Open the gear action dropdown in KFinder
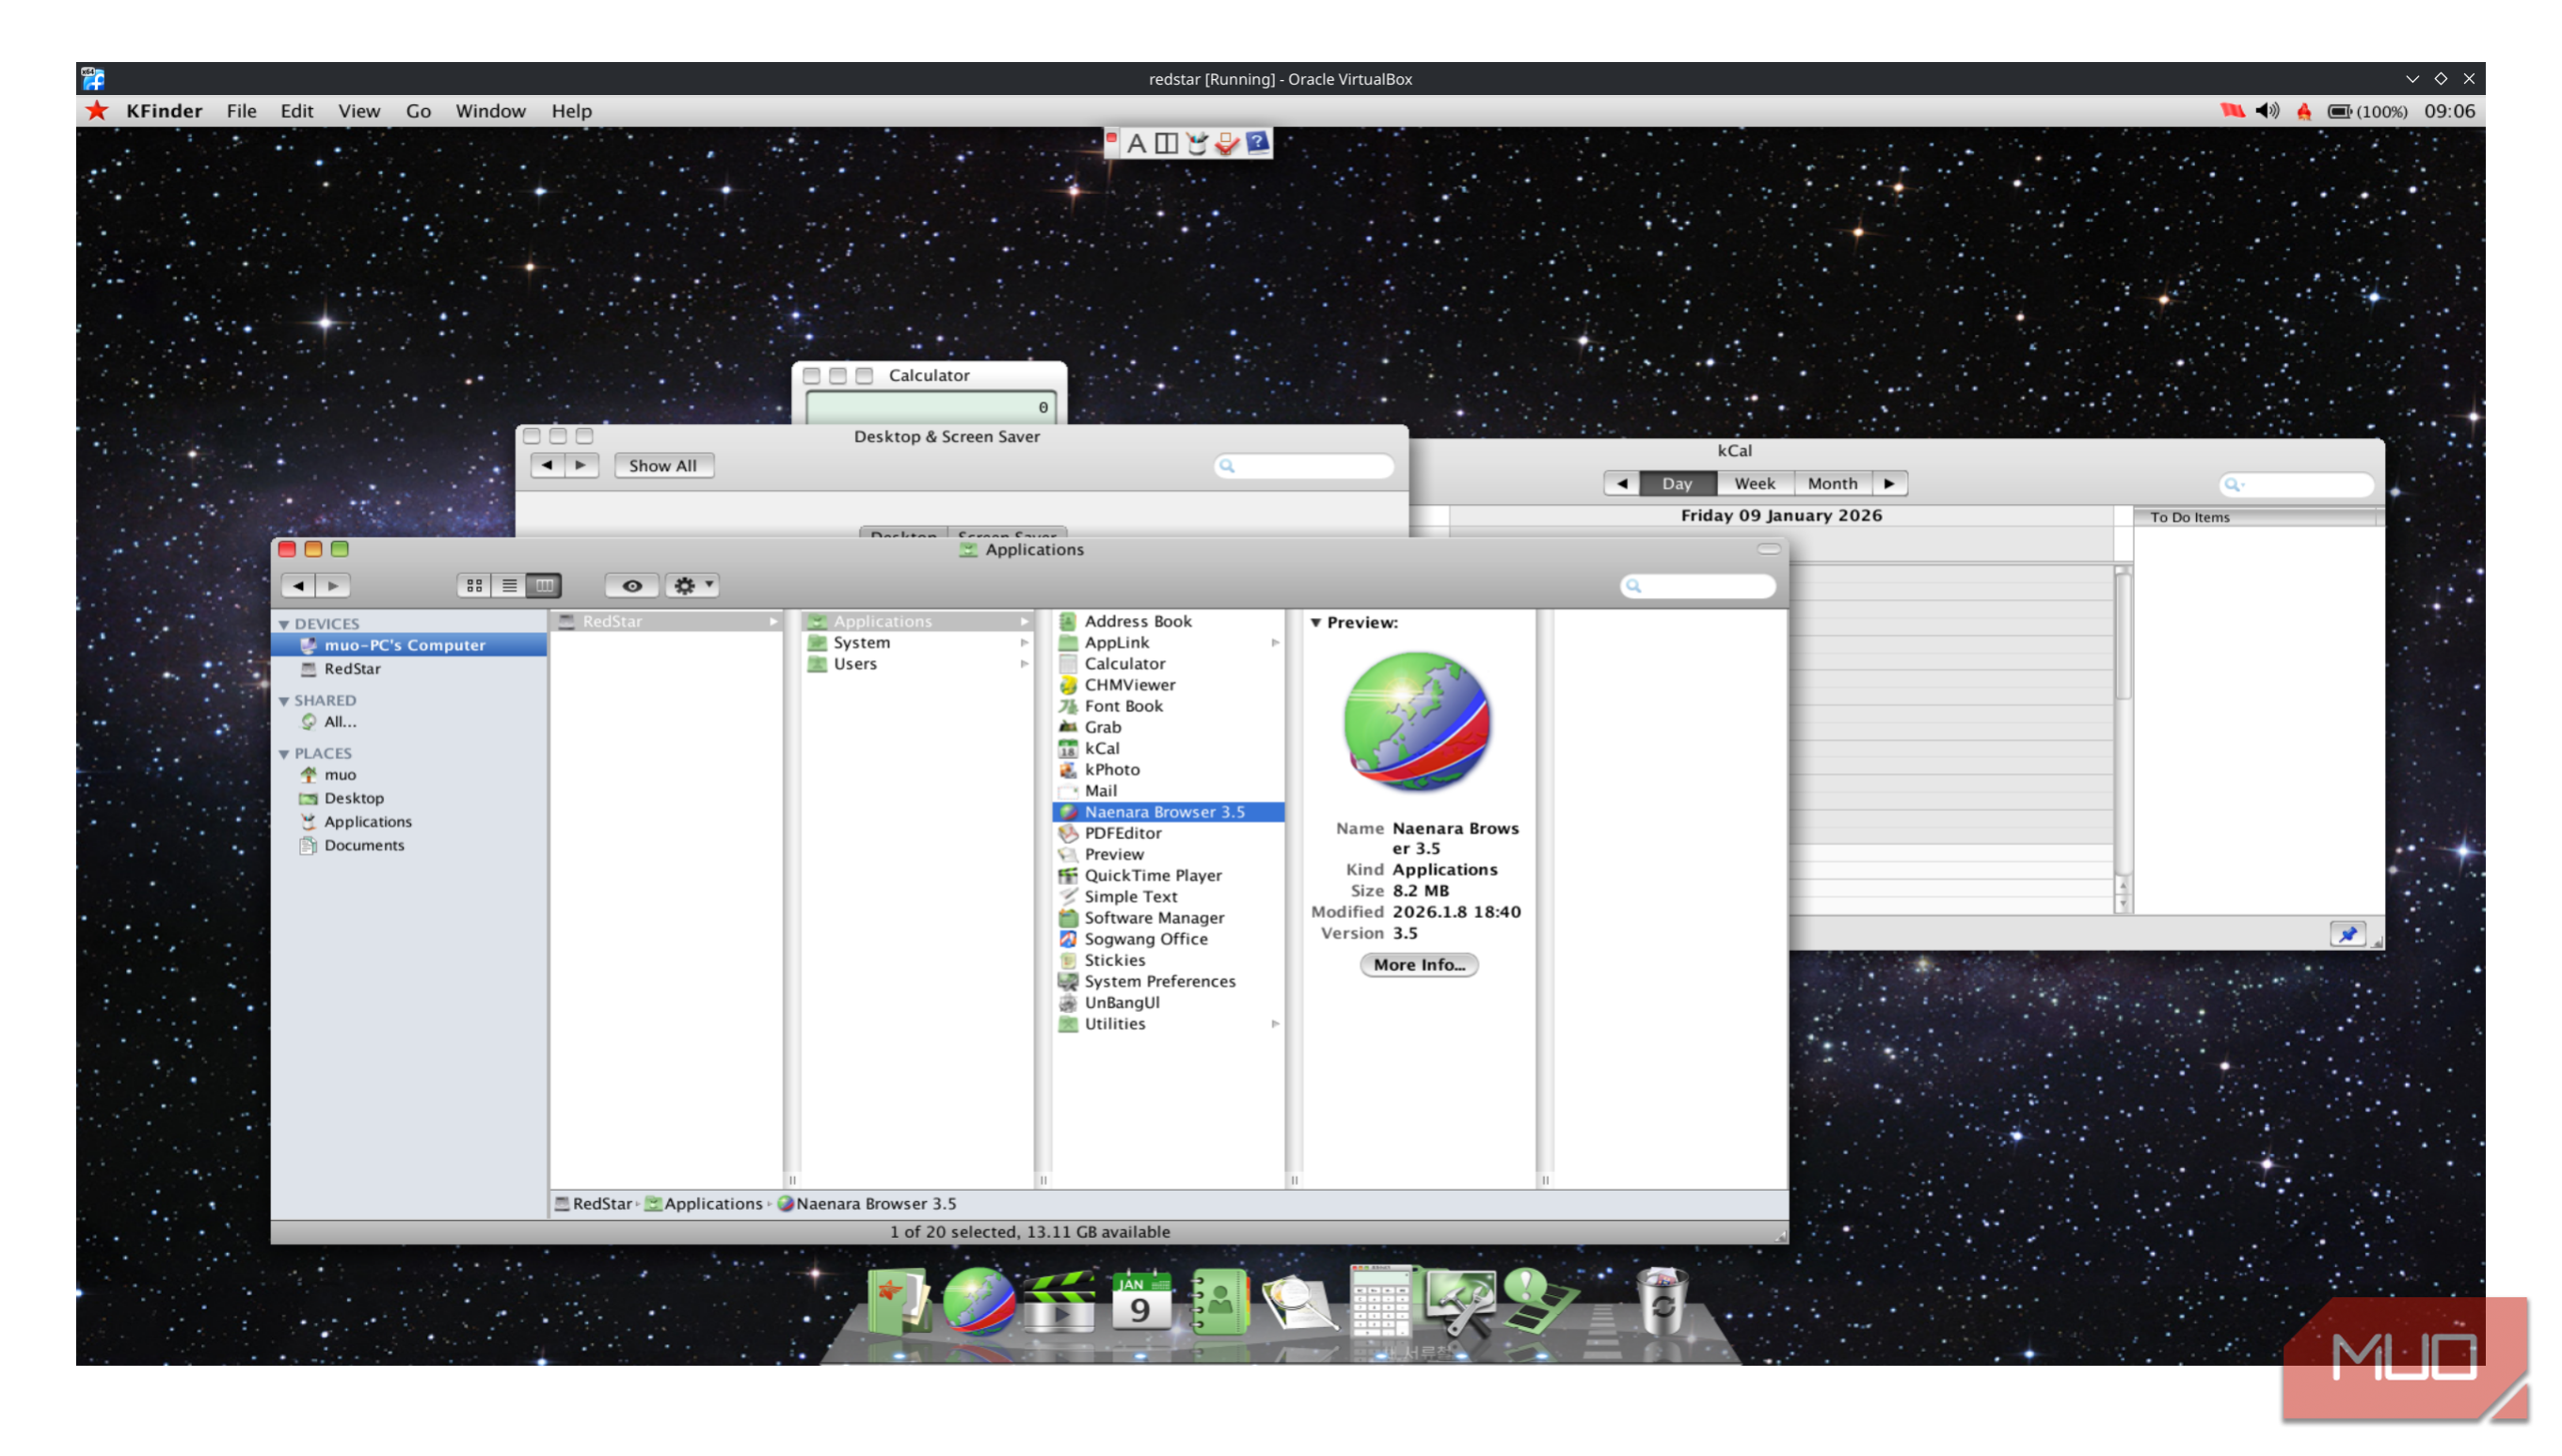The width and height of the screenshot is (2562, 1456). click(x=692, y=586)
